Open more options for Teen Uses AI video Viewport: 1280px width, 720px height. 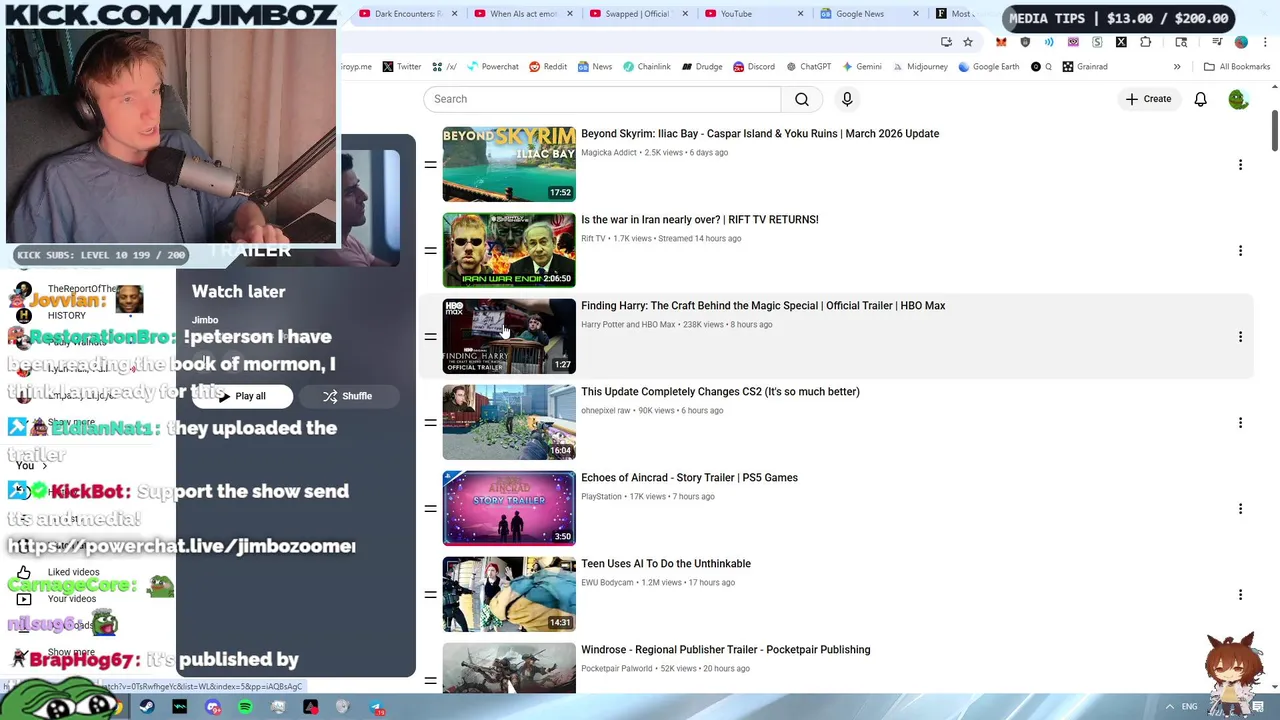pos(1240,594)
